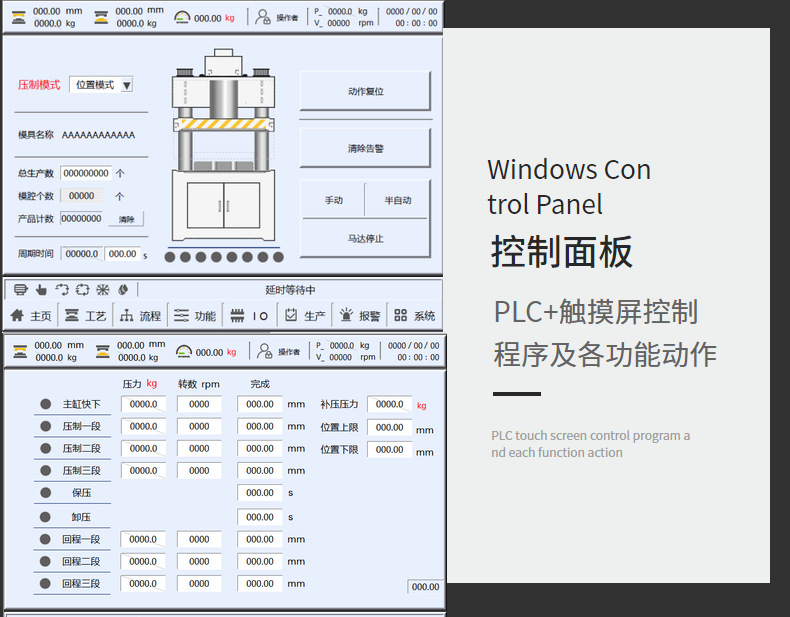Click the 位置下限 value field

pyautogui.click(x=389, y=449)
